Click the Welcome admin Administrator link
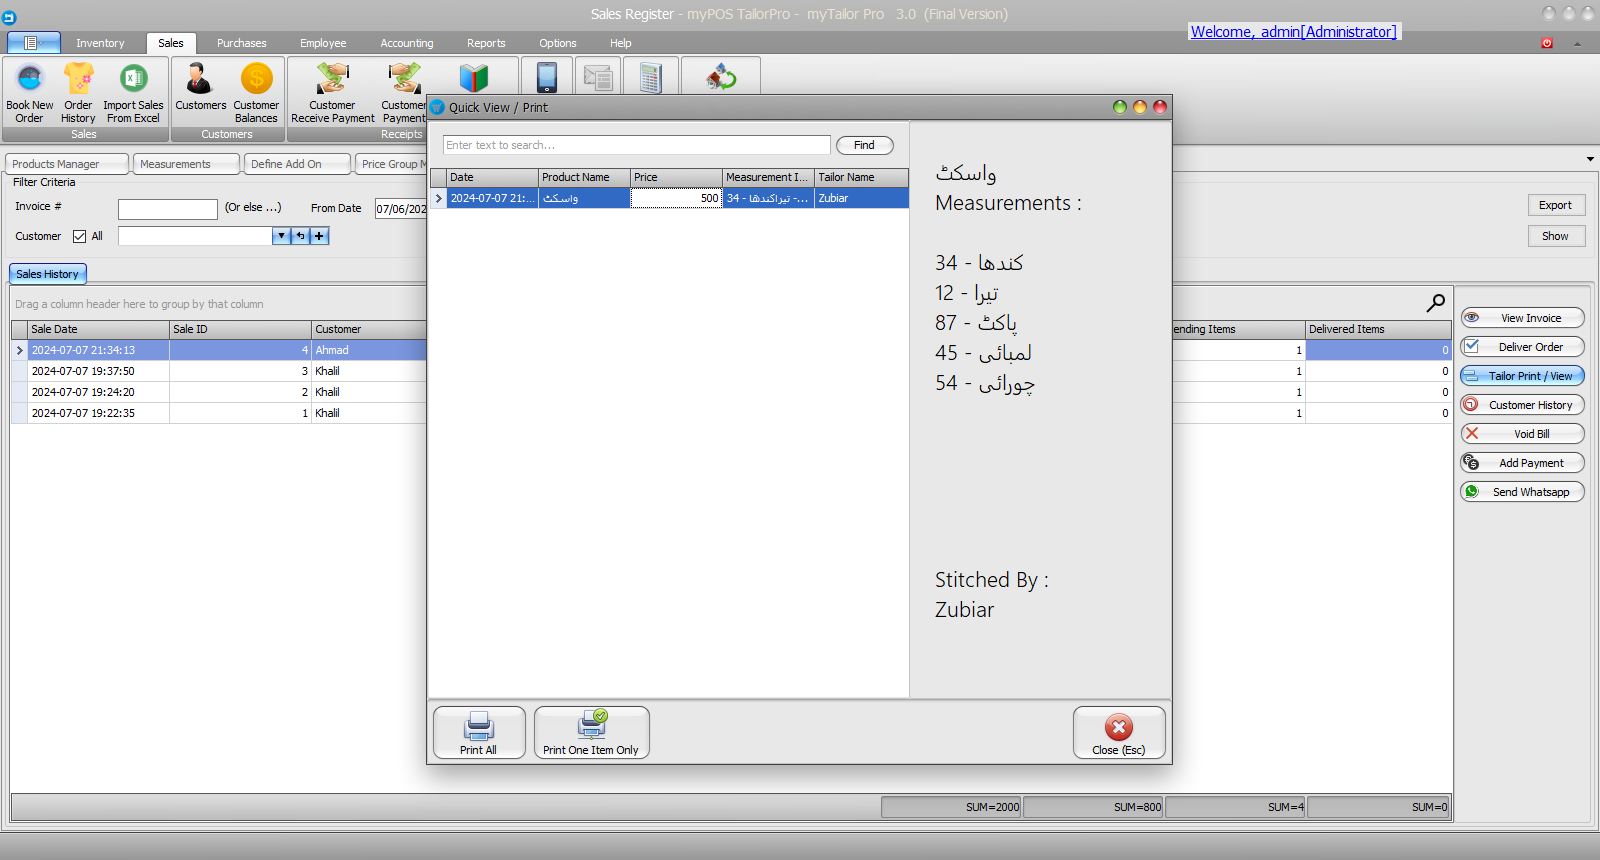The height and width of the screenshot is (860, 1600). tap(1293, 32)
